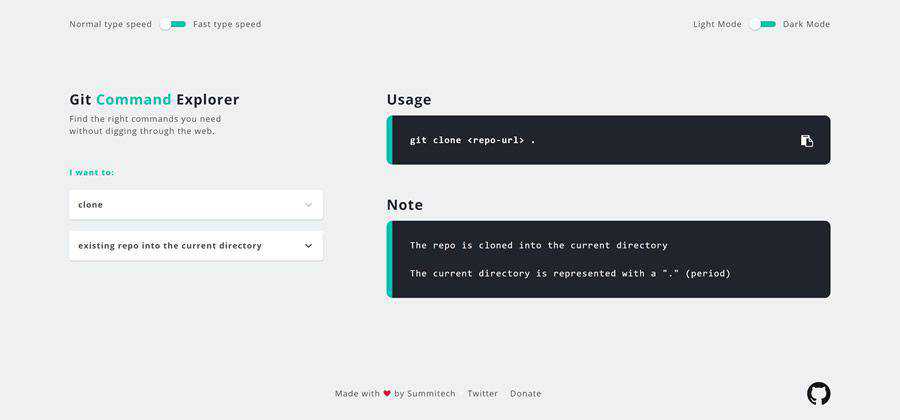Click the "git clone <repo-url> ." command text
900x420 pixels.
[x=472, y=141]
